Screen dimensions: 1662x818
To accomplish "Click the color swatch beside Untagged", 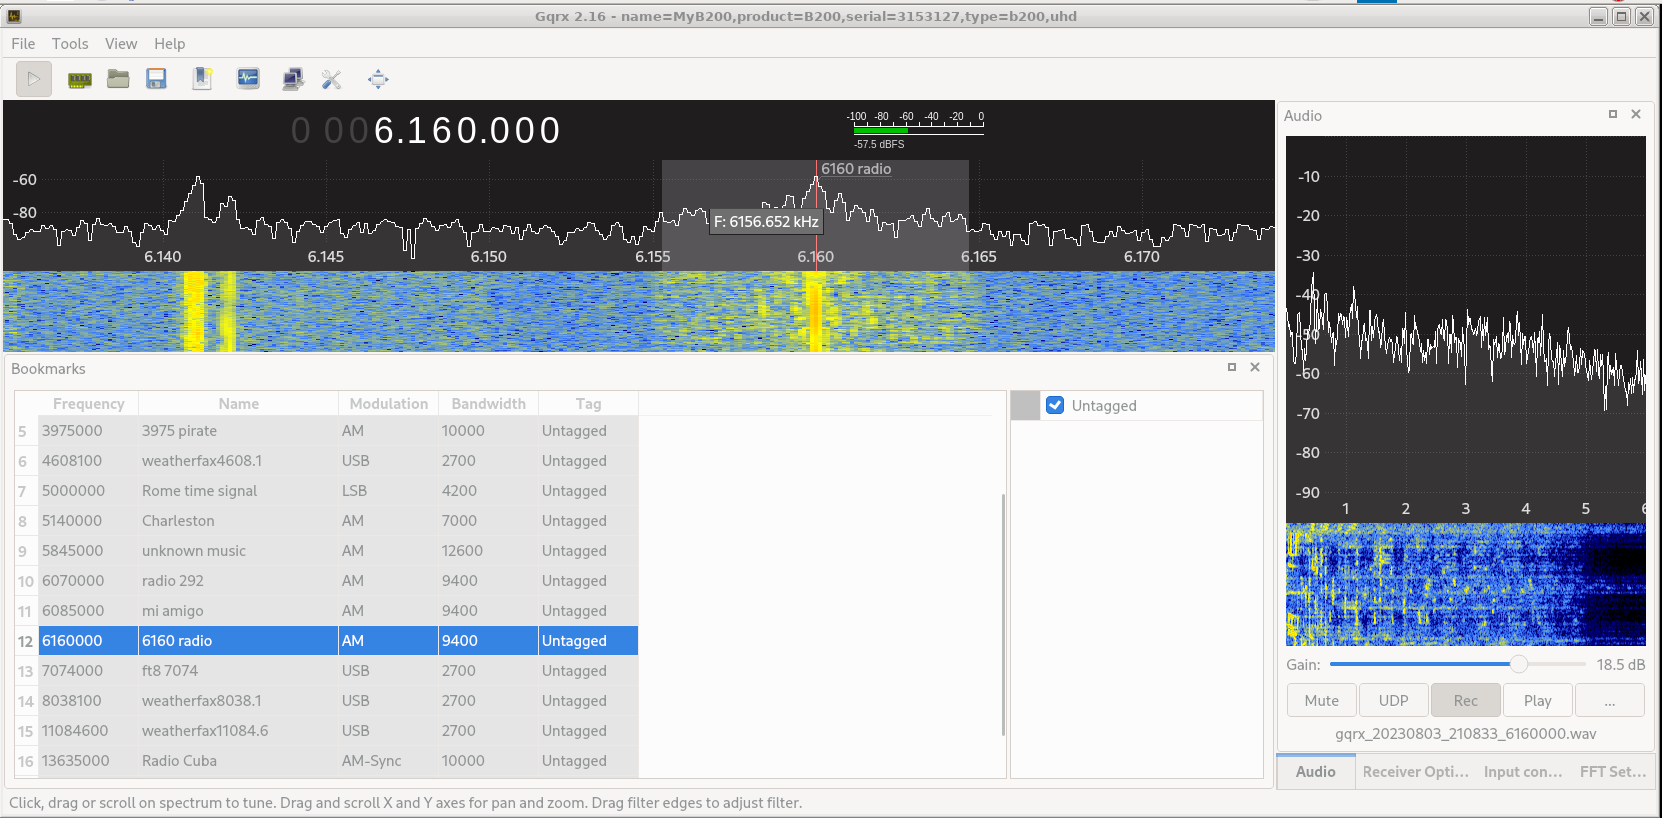I will click(1025, 405).
